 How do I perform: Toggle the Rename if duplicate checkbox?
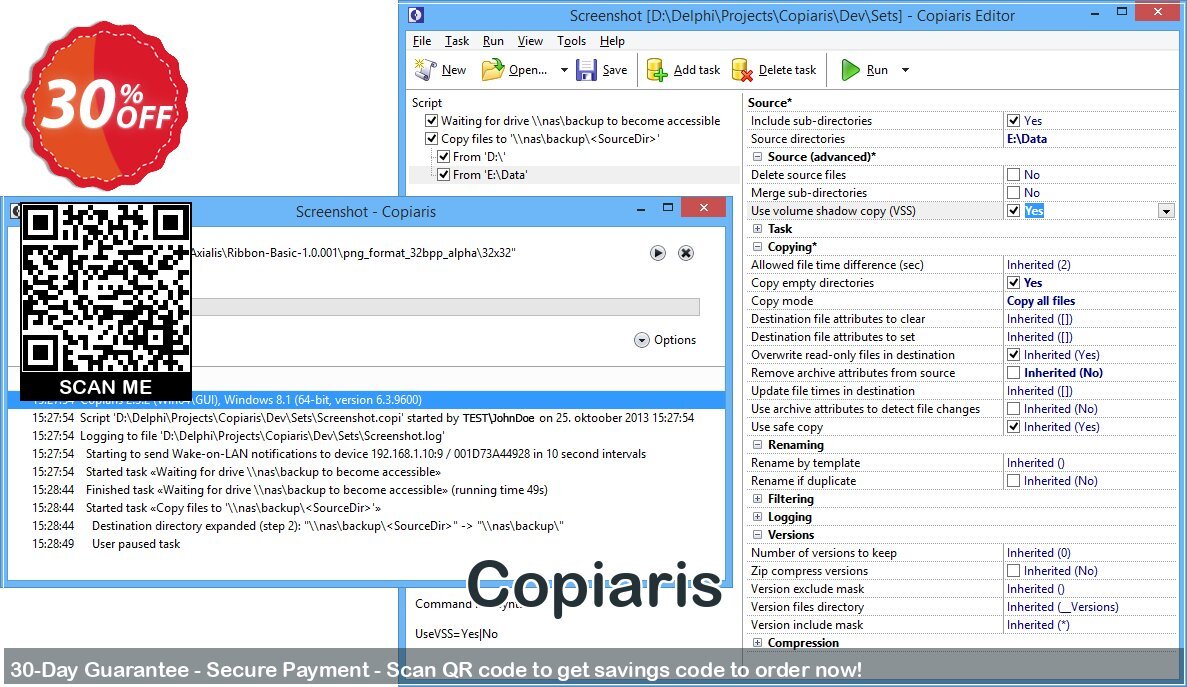pyautogui.click(x=1014, y=481)
